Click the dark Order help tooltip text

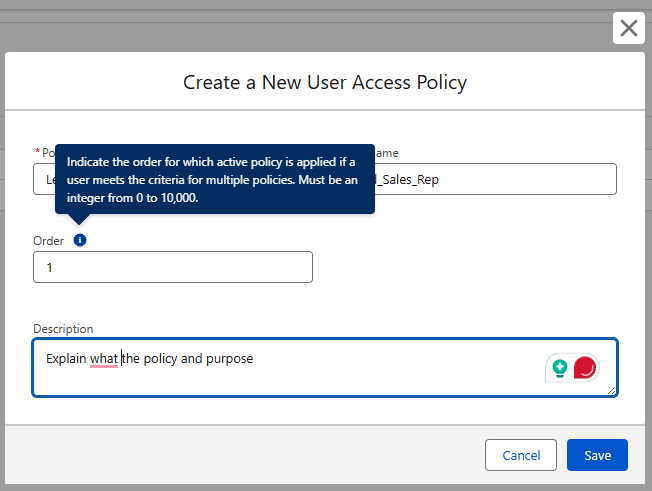pos(214,180)
